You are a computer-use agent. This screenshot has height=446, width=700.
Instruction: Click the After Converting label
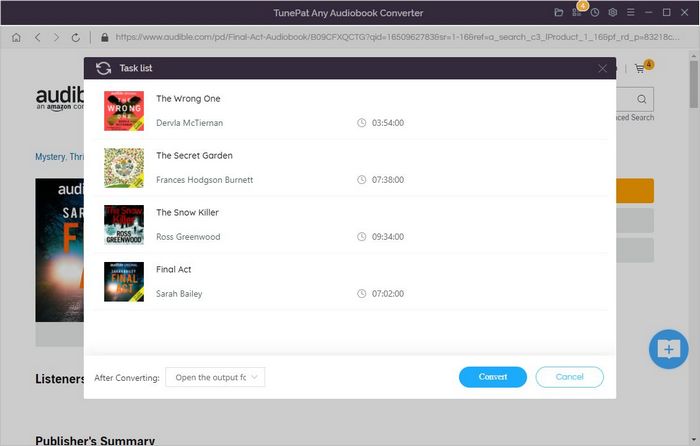point(127,378)
